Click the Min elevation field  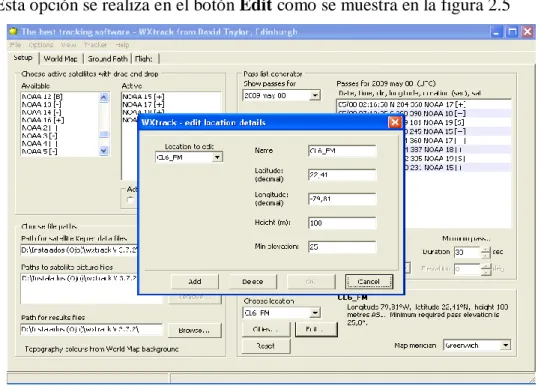point(342,247)
